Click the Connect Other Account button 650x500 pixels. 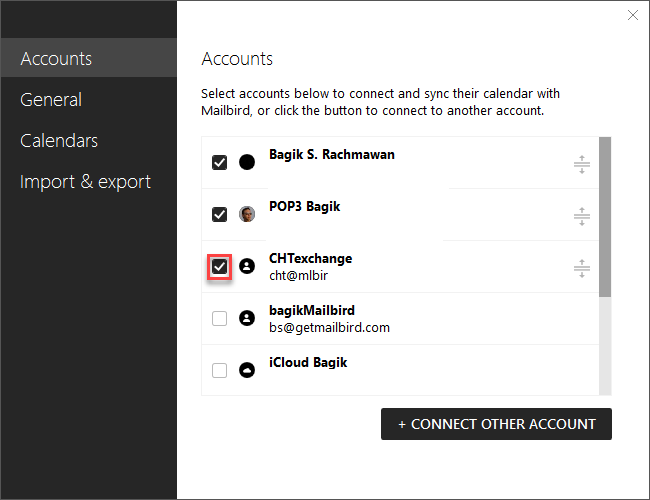[496, 424]
